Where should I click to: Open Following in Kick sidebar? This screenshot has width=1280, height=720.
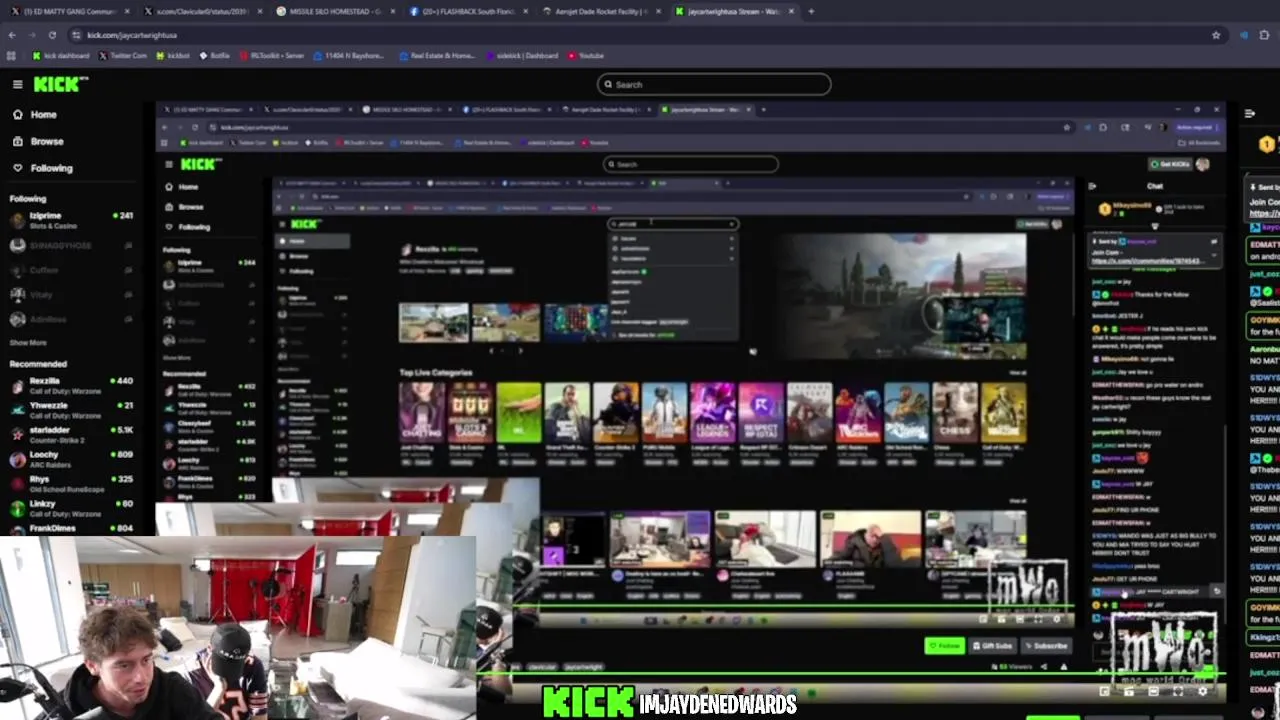click(42, 168)
